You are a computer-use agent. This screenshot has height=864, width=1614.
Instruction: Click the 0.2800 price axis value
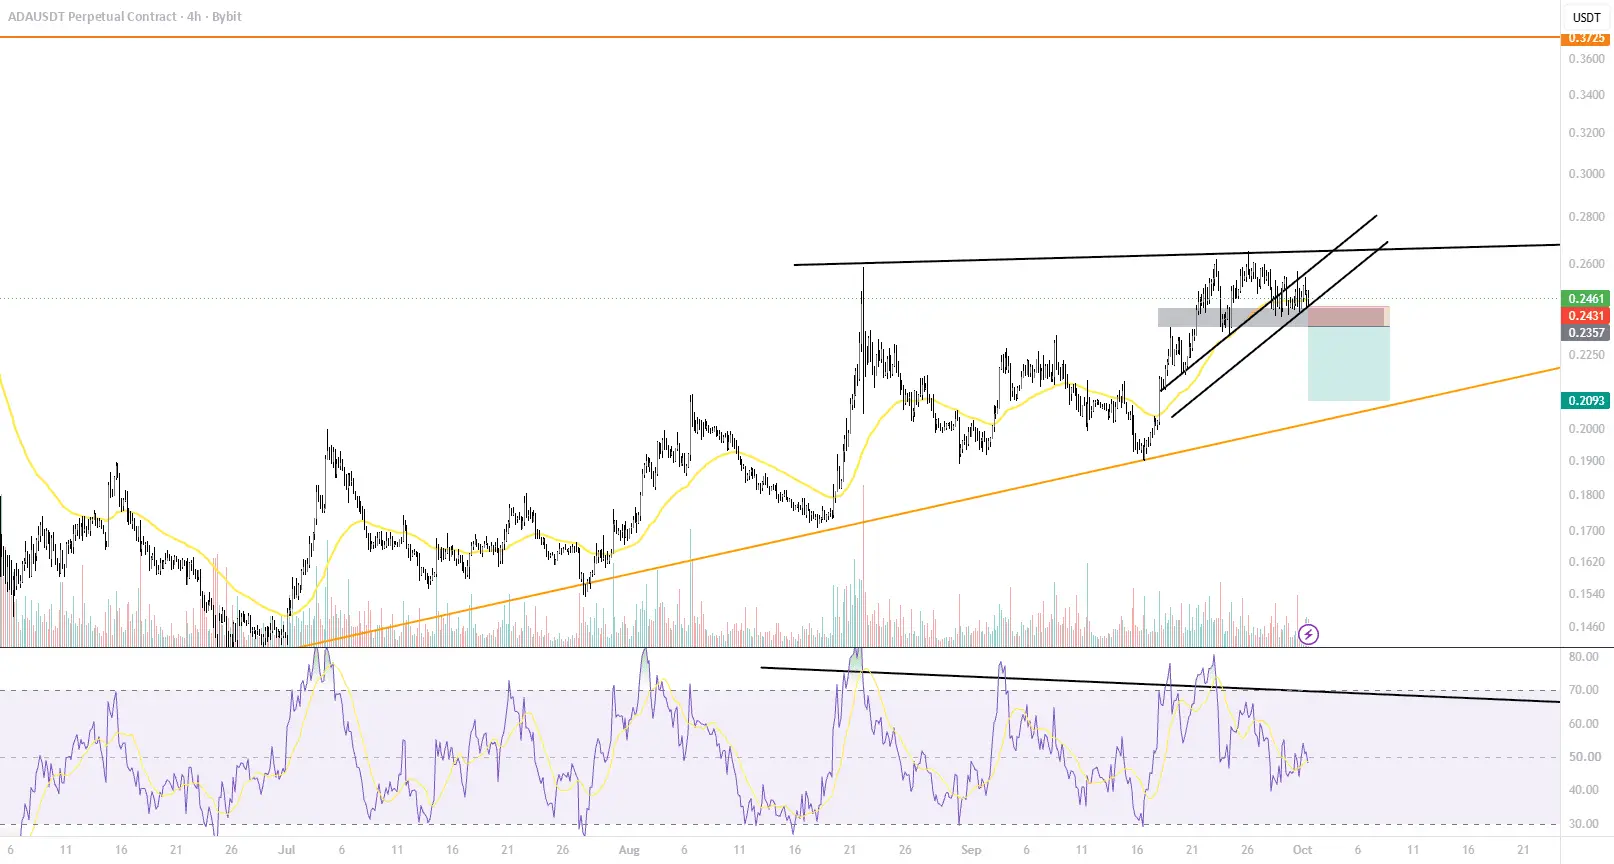coord(1586,216)
